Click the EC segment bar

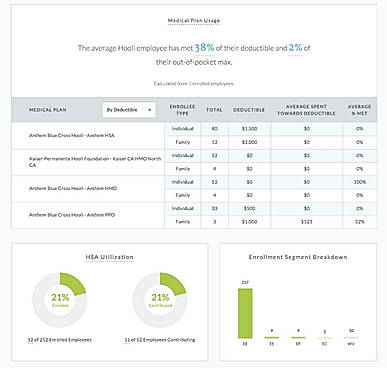[x=325, y=338]
